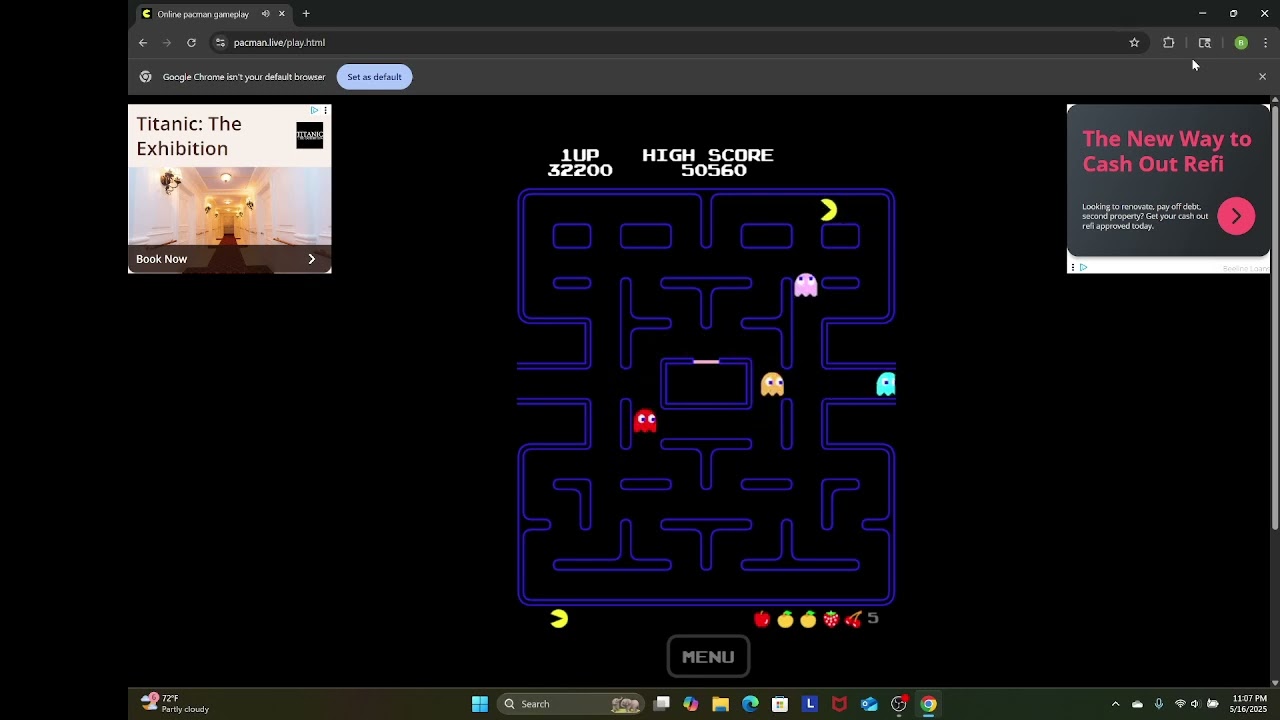Open McAfee from the taskbar
The image size is (1280, 720).
click(x=839, y=704)
